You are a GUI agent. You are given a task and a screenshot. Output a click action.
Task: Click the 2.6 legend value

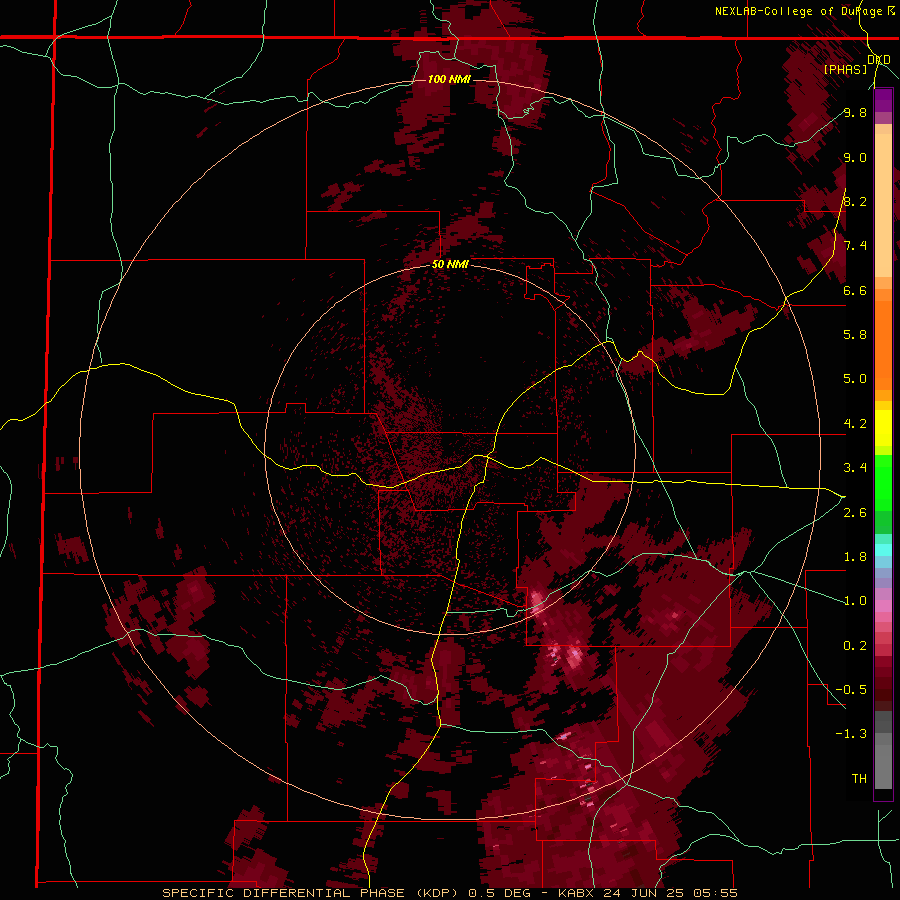click(855, 513)
